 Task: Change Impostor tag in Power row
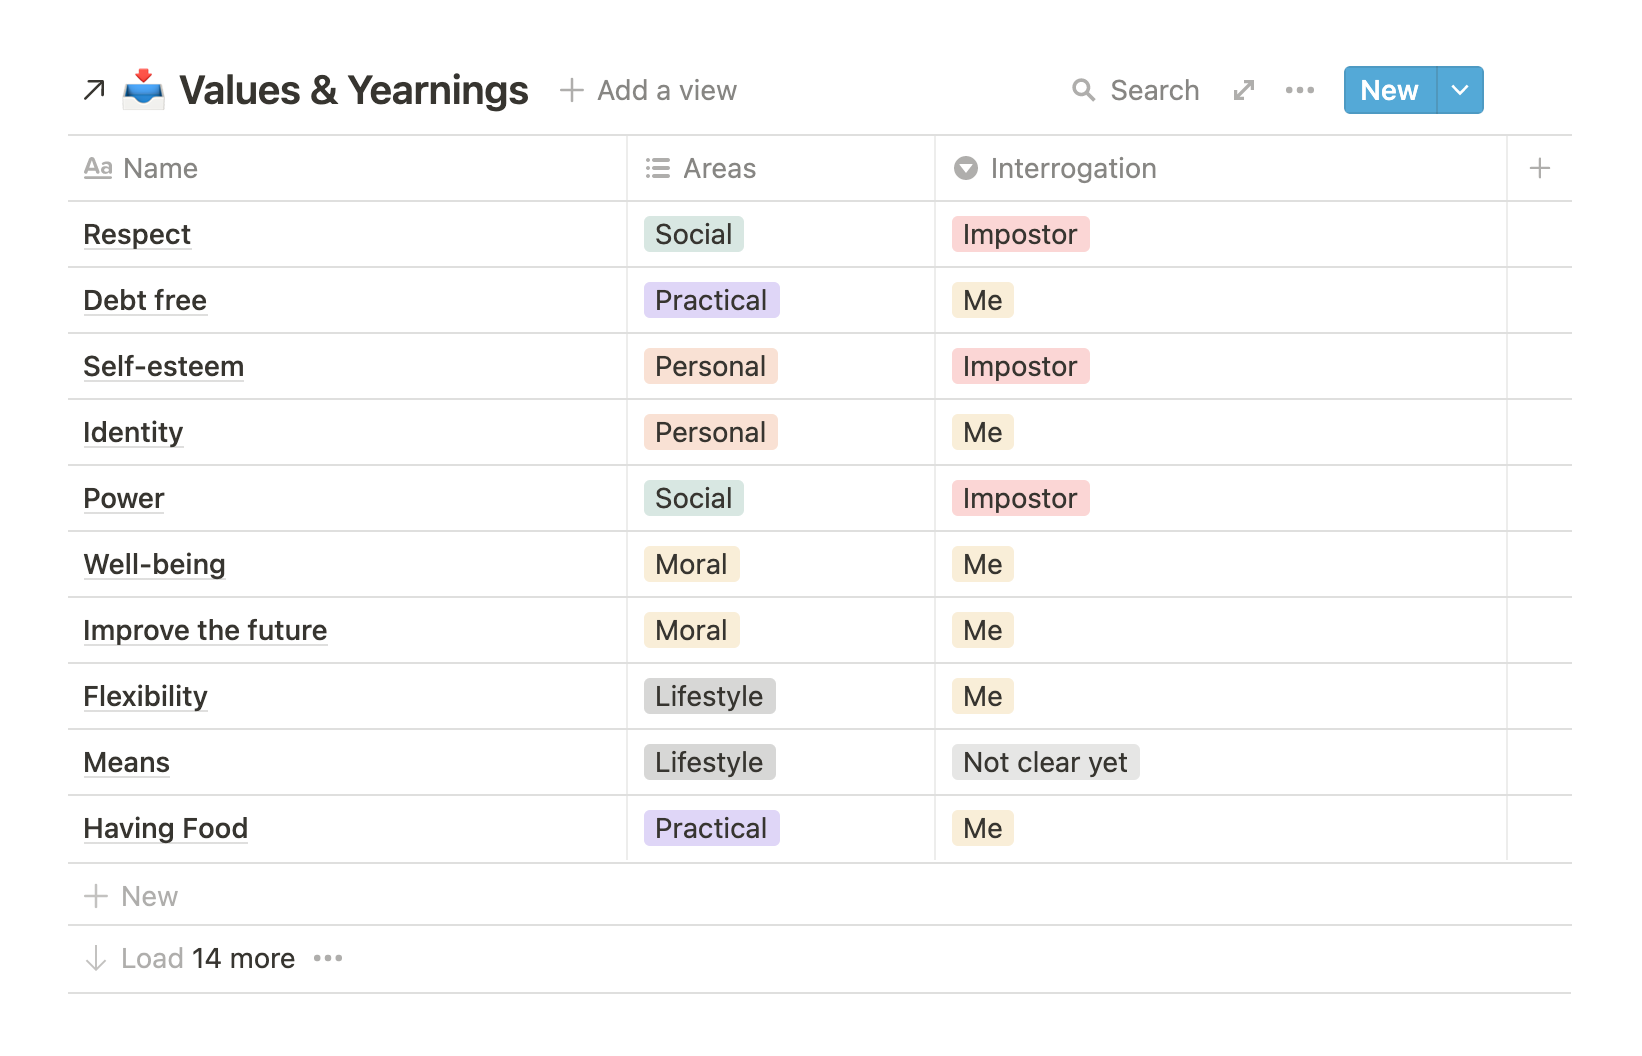click(1020, 498)
